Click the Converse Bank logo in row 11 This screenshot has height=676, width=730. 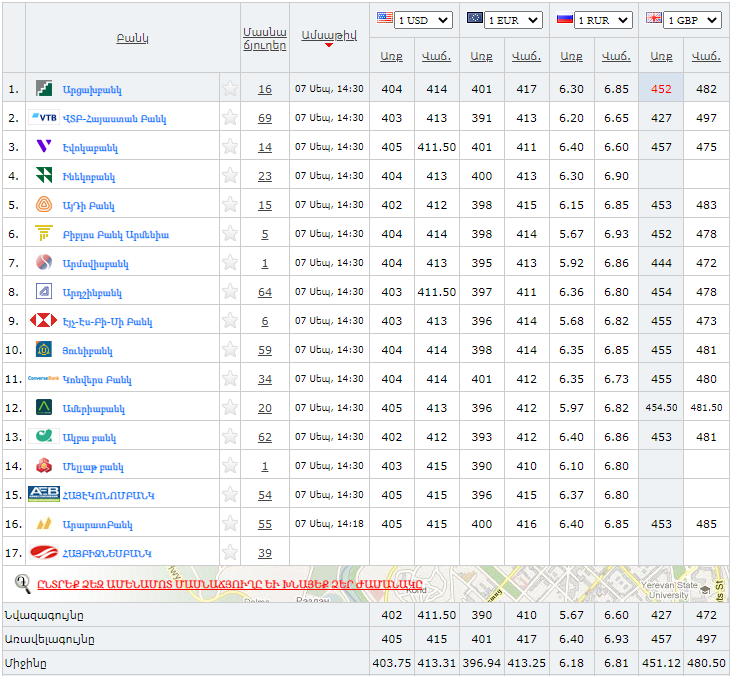[43, 378]
